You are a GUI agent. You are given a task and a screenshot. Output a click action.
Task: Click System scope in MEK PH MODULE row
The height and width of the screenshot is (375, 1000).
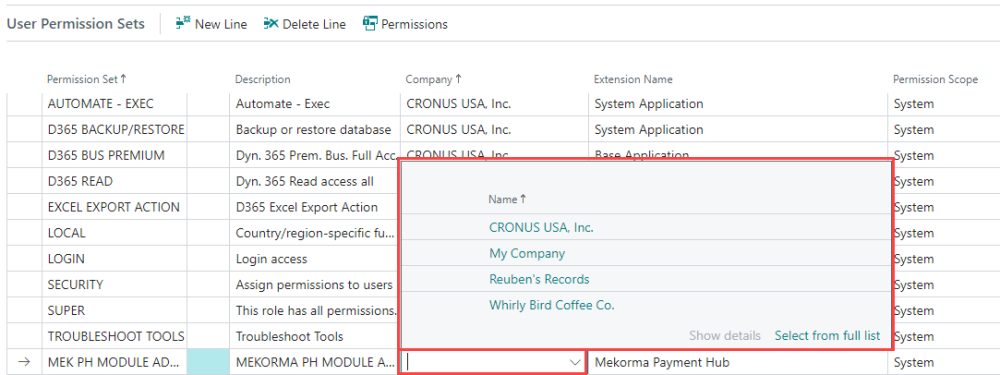point(913,362)
